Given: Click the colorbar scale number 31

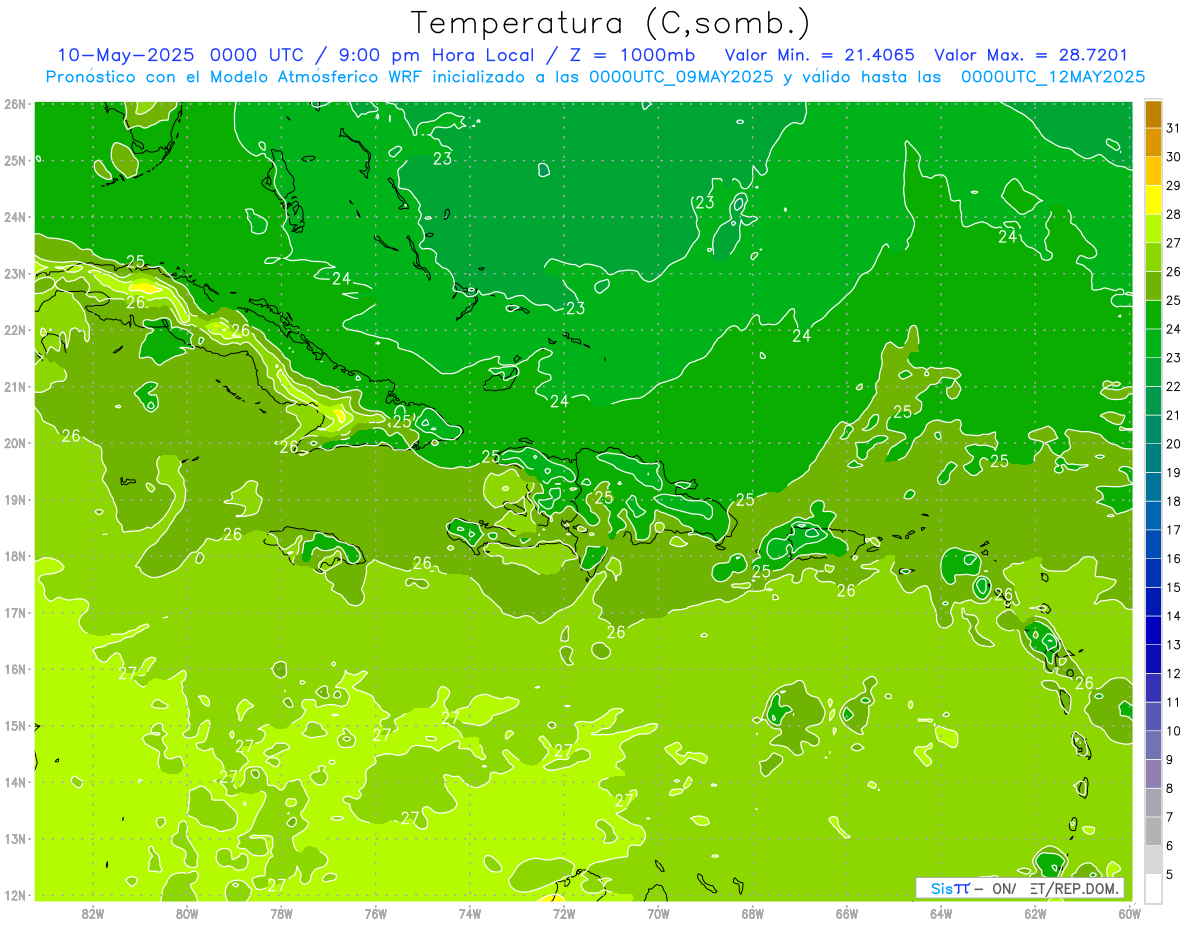Looking at the screenshot, I should tap(1174, 128).
